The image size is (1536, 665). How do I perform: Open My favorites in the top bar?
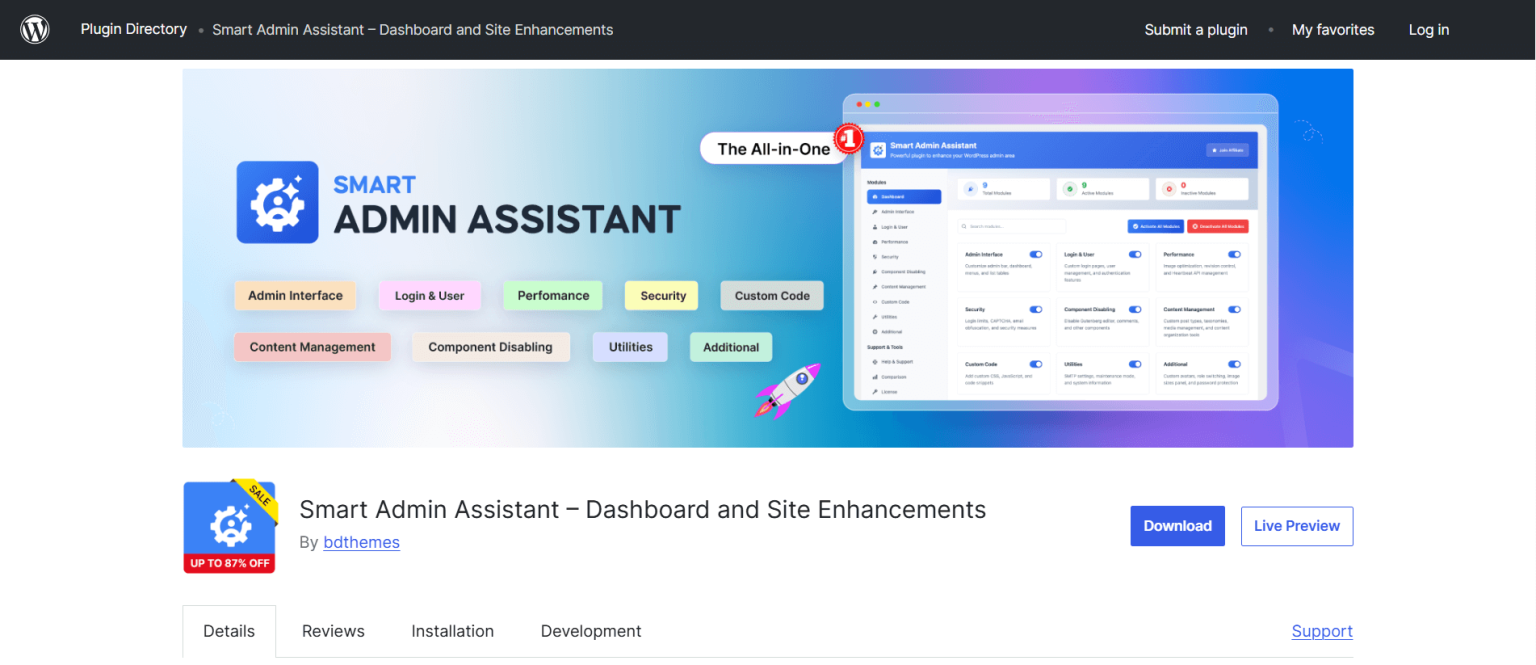1333,30
